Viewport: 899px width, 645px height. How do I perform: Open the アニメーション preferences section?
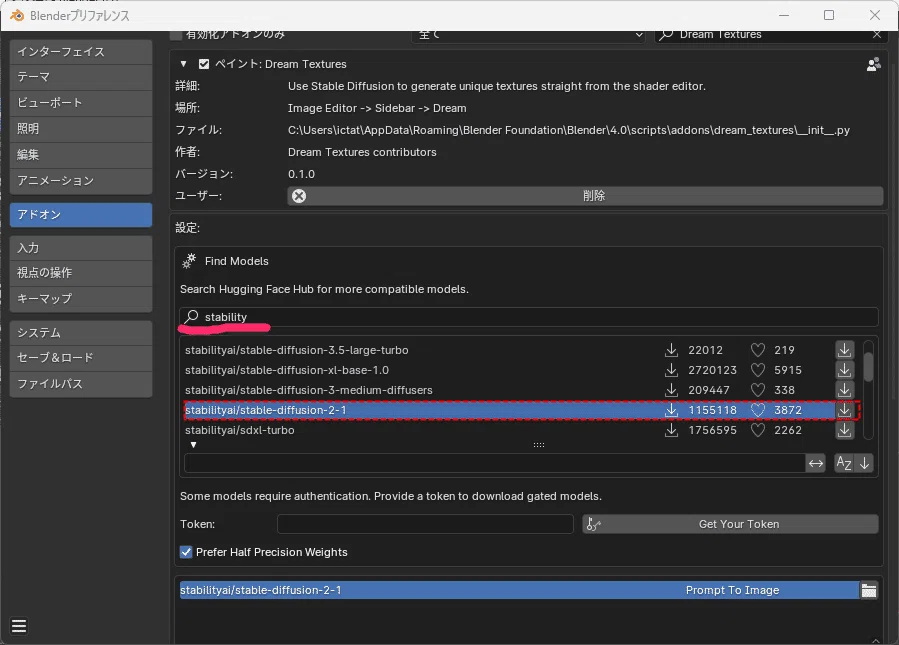tap(81, 181)
